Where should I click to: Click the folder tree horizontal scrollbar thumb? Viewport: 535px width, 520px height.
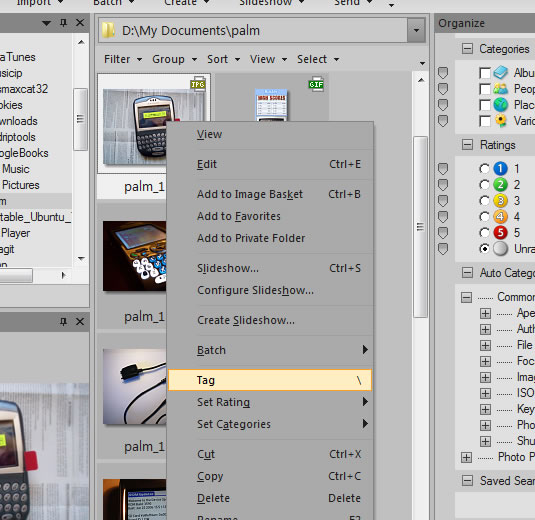point(16,275)
